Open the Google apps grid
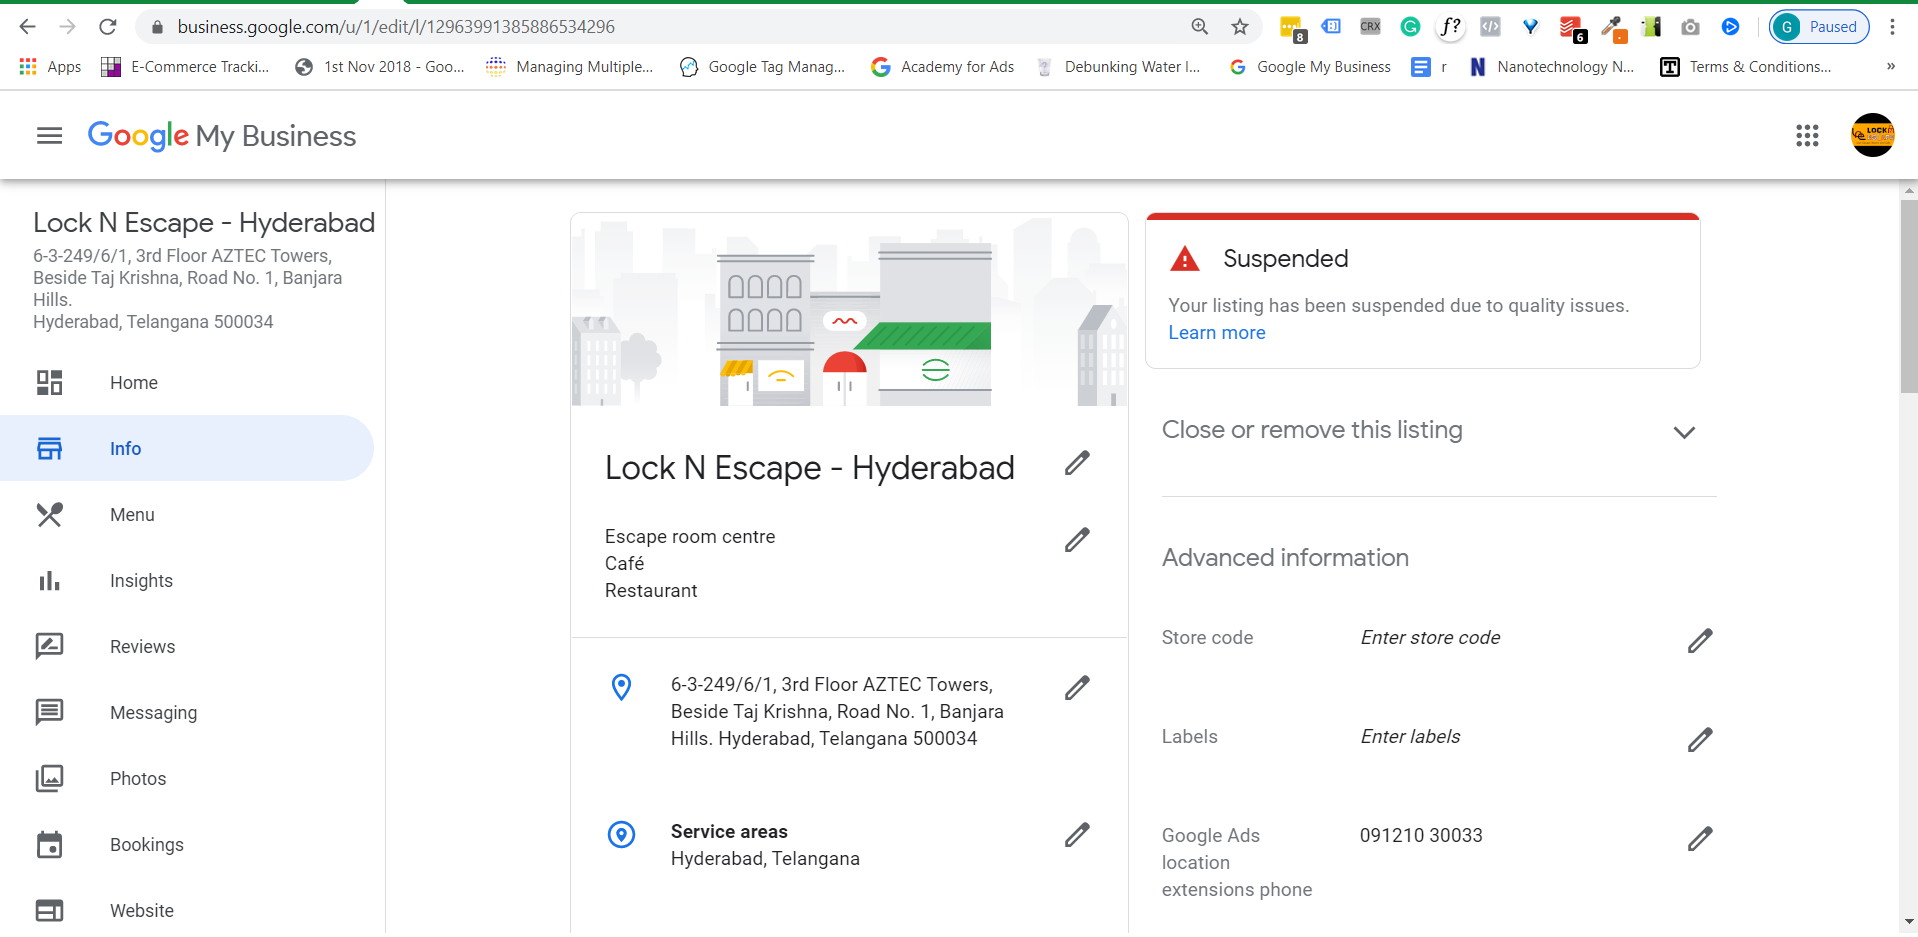This screenshot has width=1918, height=937. tap(1807, 136)
